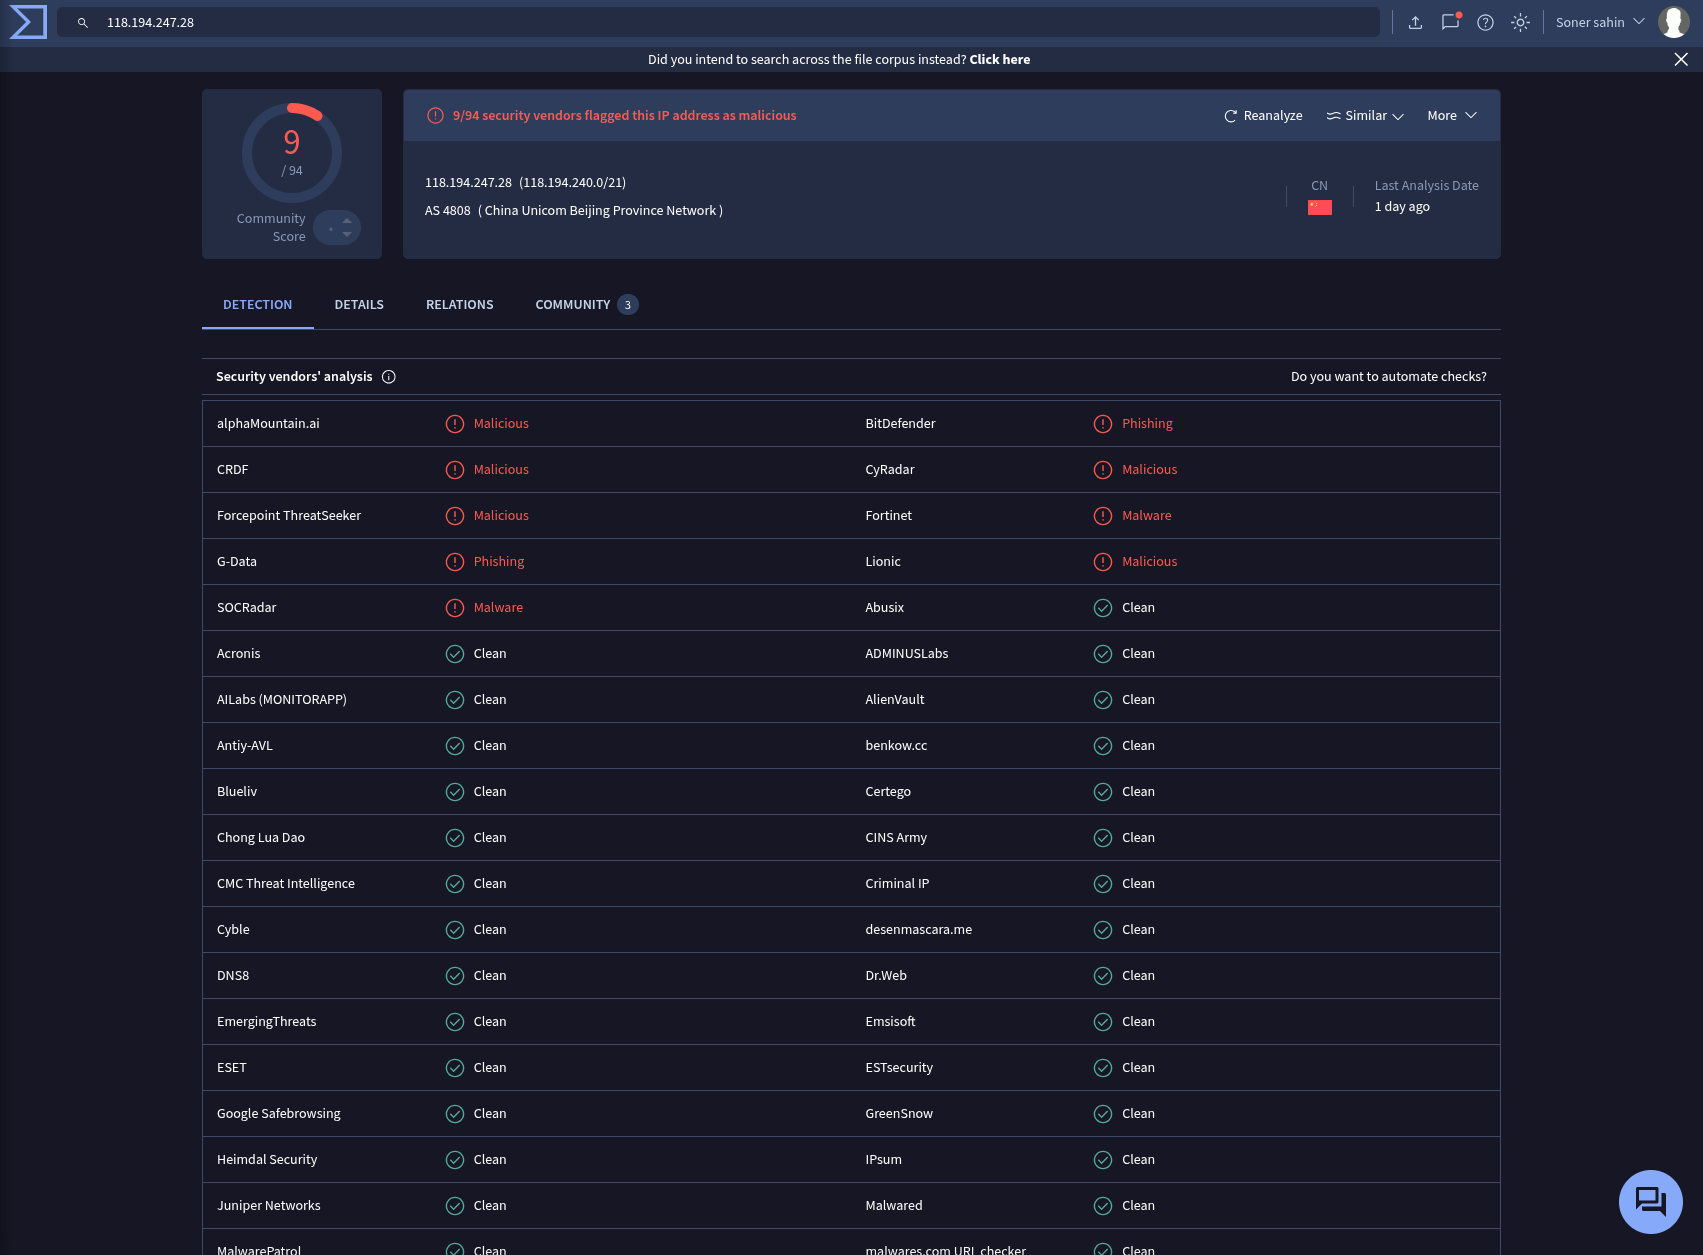Click the detection score 9/94 gauge

pos(292,153)
